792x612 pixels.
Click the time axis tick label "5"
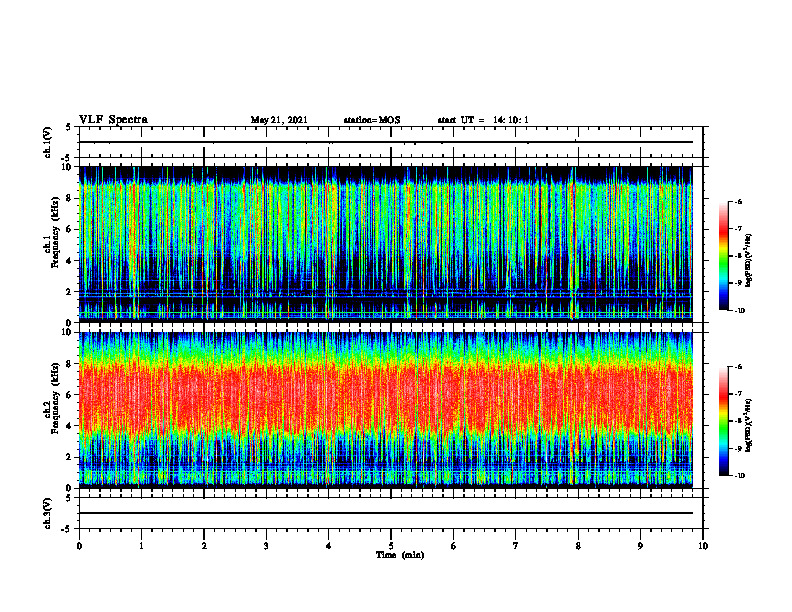coord(391,546)
